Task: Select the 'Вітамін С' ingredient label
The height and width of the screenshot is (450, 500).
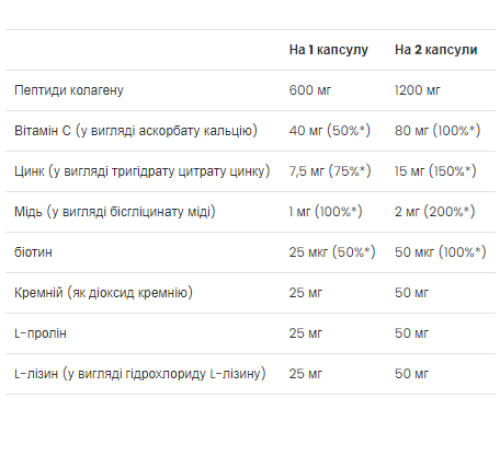Action: (136, 131)
